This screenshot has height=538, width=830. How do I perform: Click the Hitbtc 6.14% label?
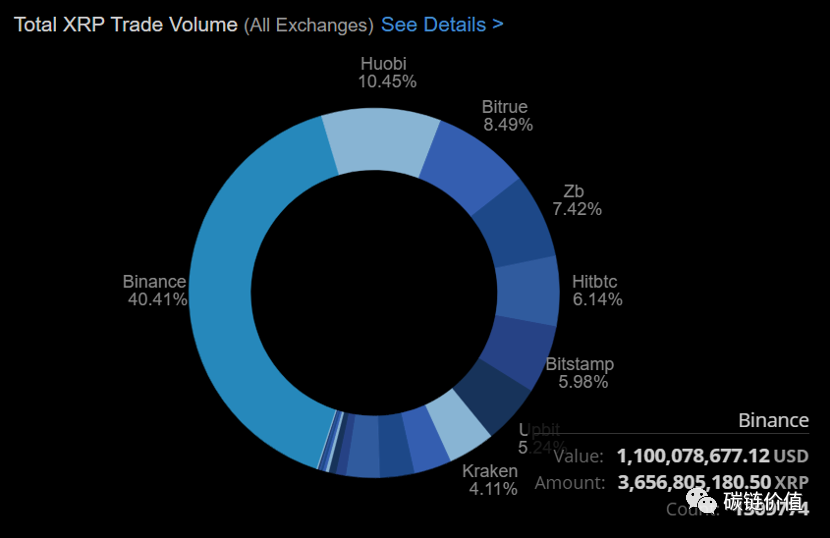tap(597, 290)
